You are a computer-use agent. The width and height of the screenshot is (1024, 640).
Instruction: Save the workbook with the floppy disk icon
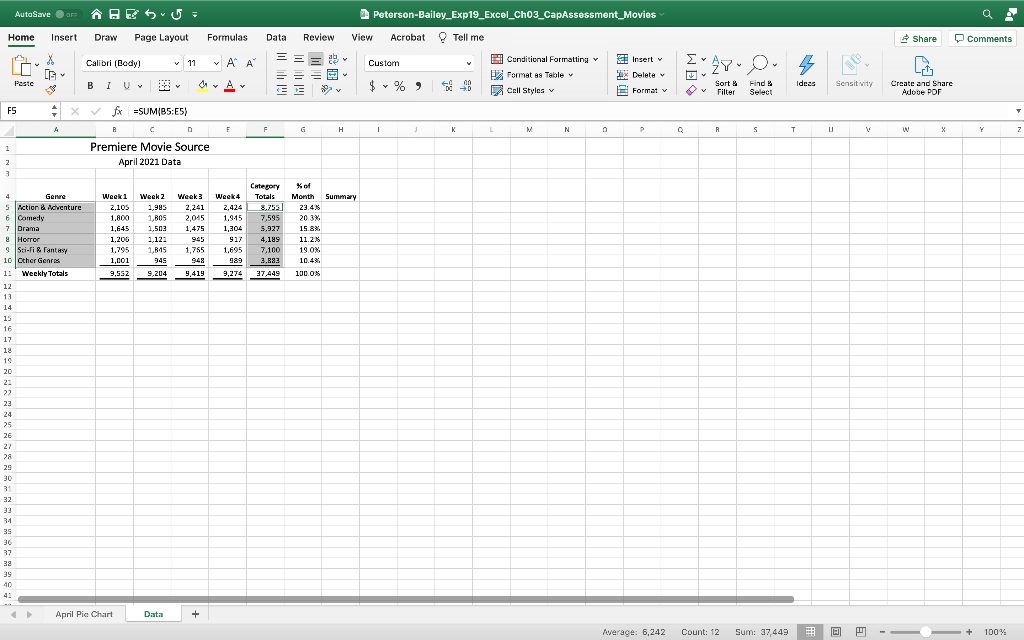coord(114,14)
